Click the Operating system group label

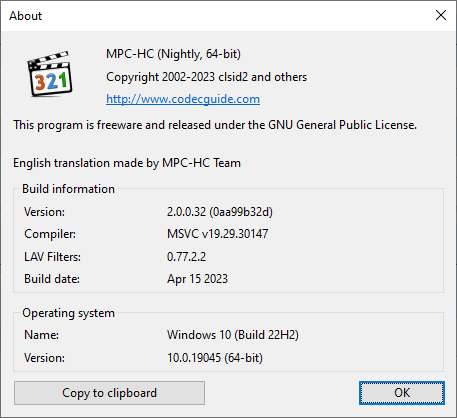coord(68,313)
